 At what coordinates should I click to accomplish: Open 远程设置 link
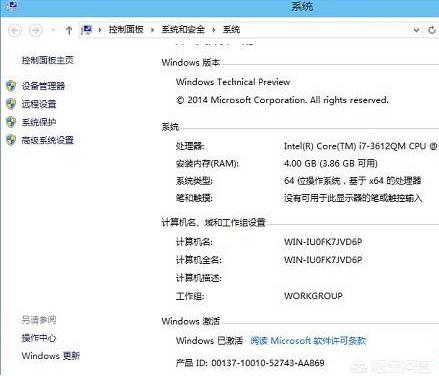point(39,104)
